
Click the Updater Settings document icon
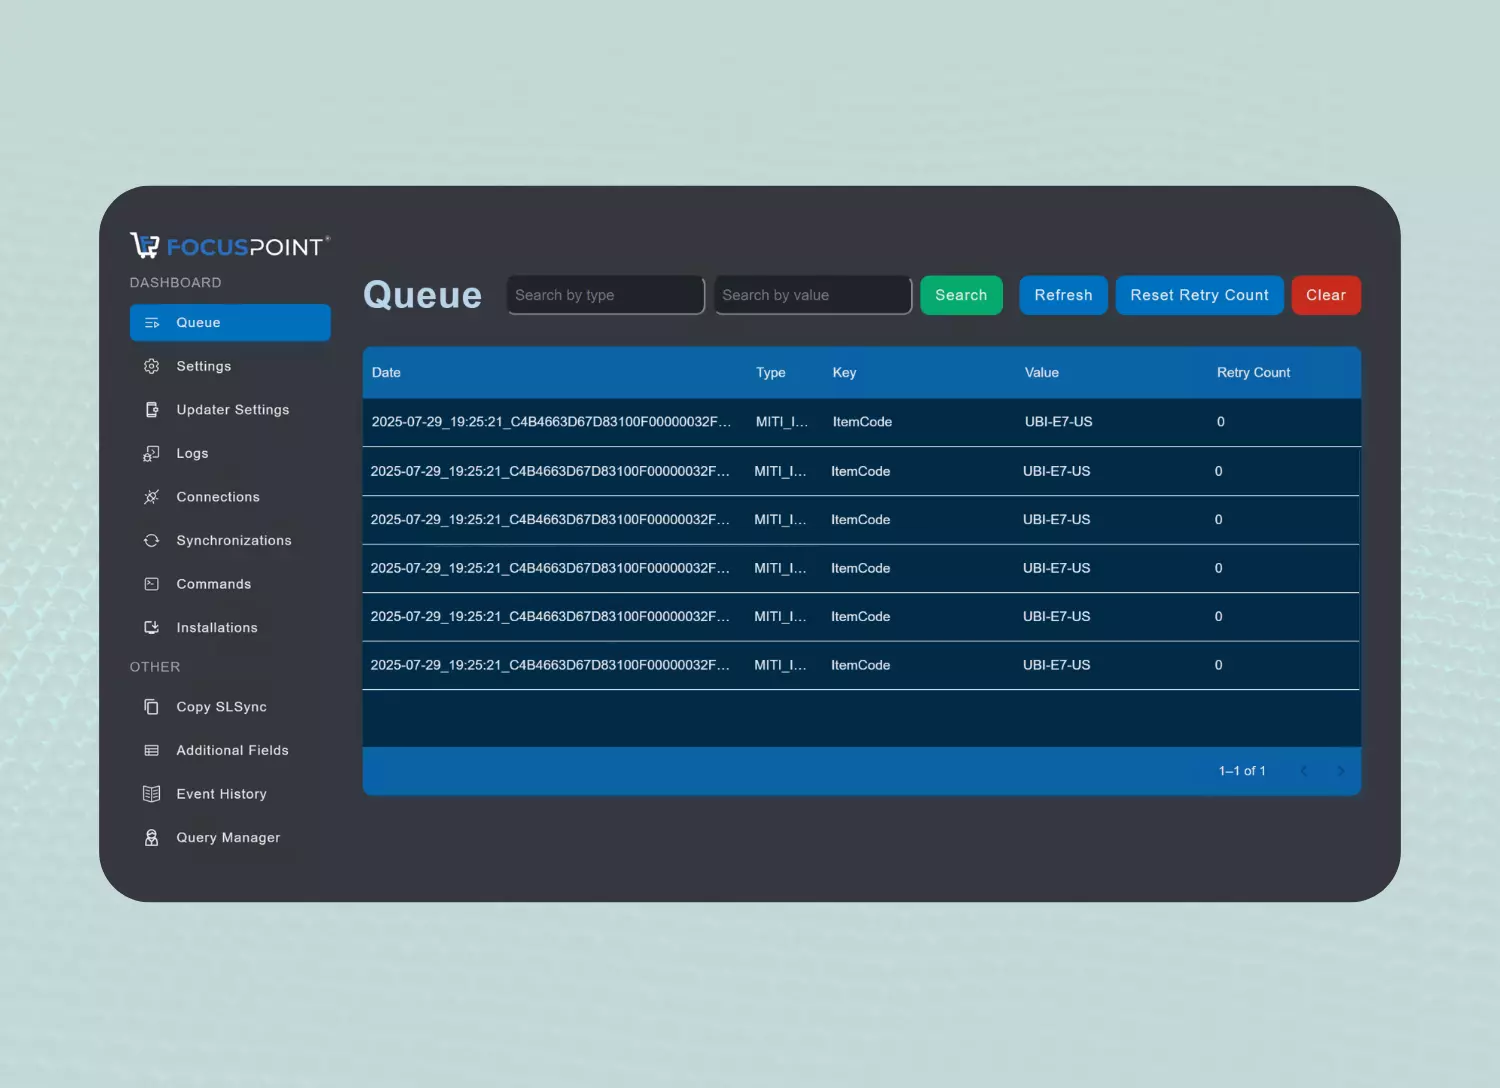point(151,410)
